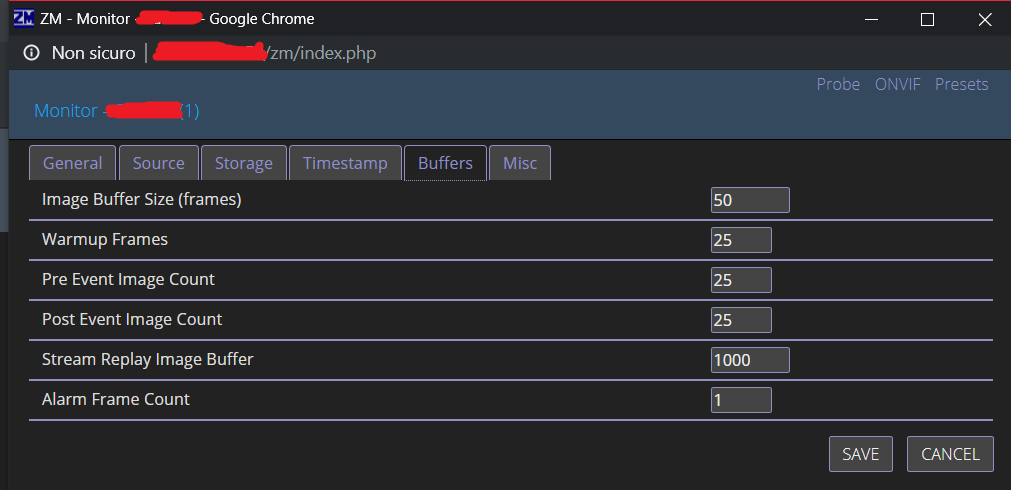This screenshot has height=490, width=1011.
Task: Open the Presets link
Action: (961, 84)
